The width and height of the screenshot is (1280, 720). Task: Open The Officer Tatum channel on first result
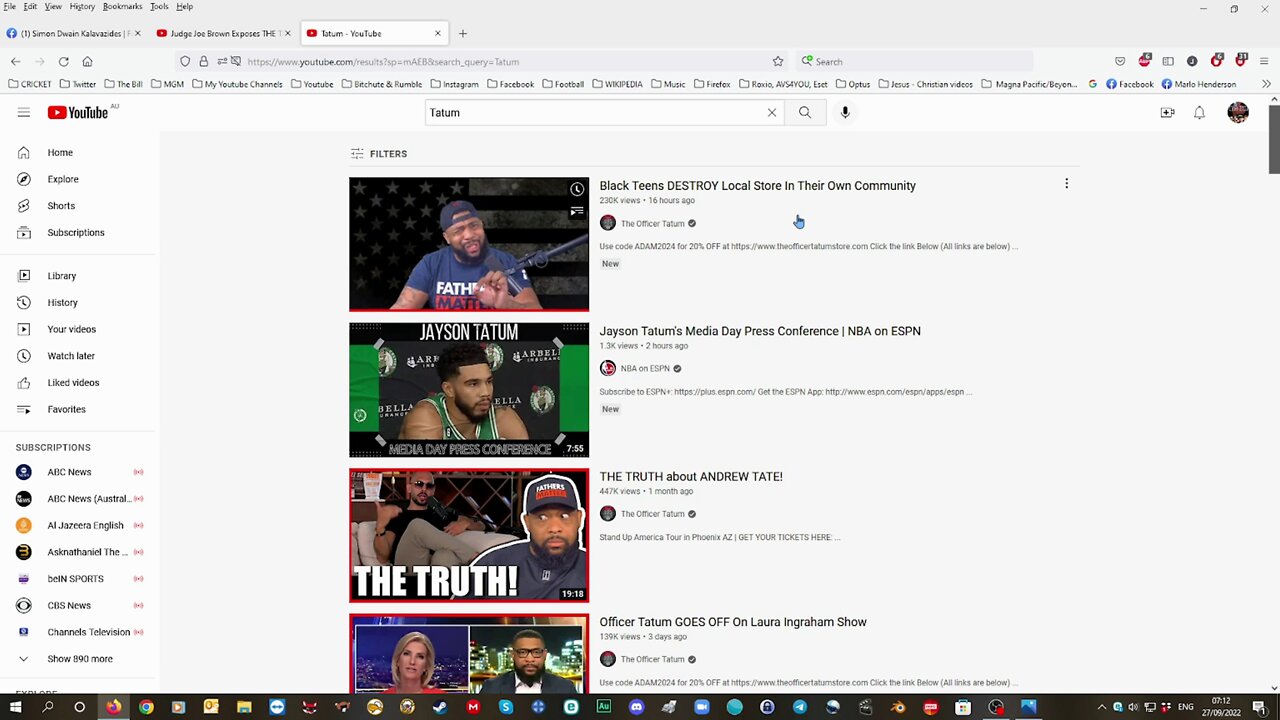652,224
